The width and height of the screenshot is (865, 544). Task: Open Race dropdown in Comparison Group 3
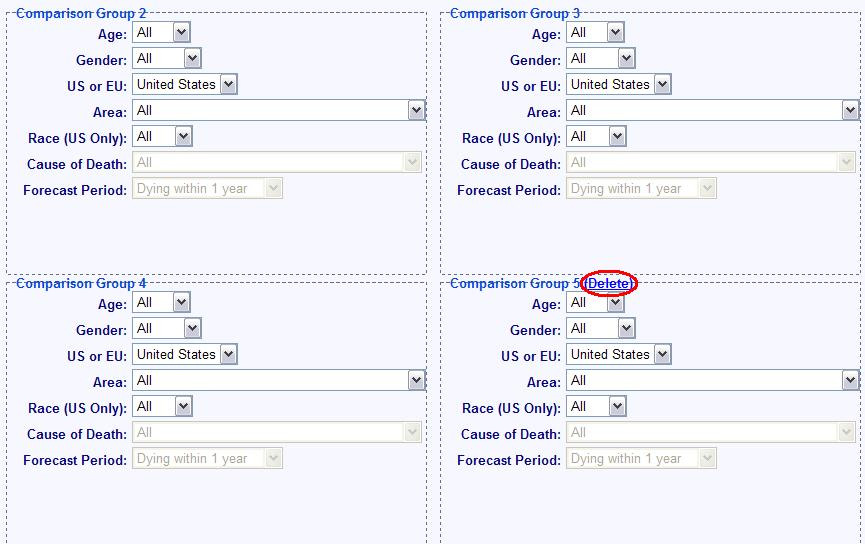click(596, 137)
